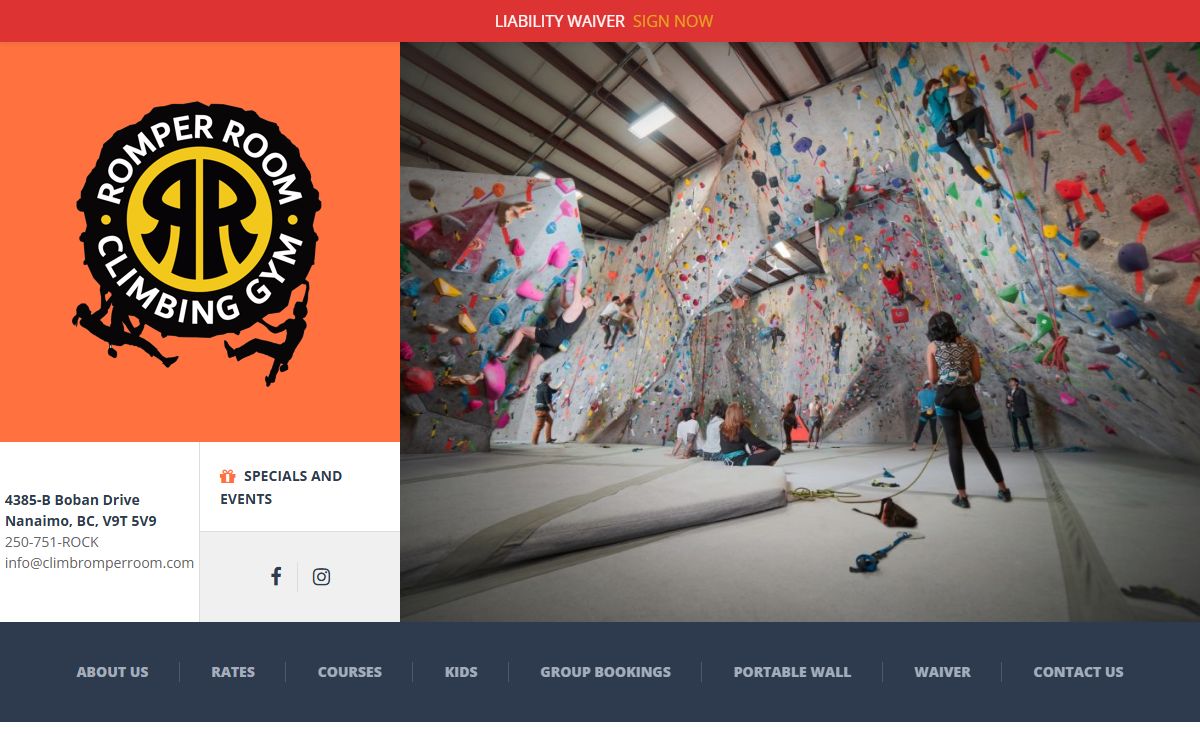Click the Liability Waiver banner text
Screen dimensions: 1200x740
560,21
